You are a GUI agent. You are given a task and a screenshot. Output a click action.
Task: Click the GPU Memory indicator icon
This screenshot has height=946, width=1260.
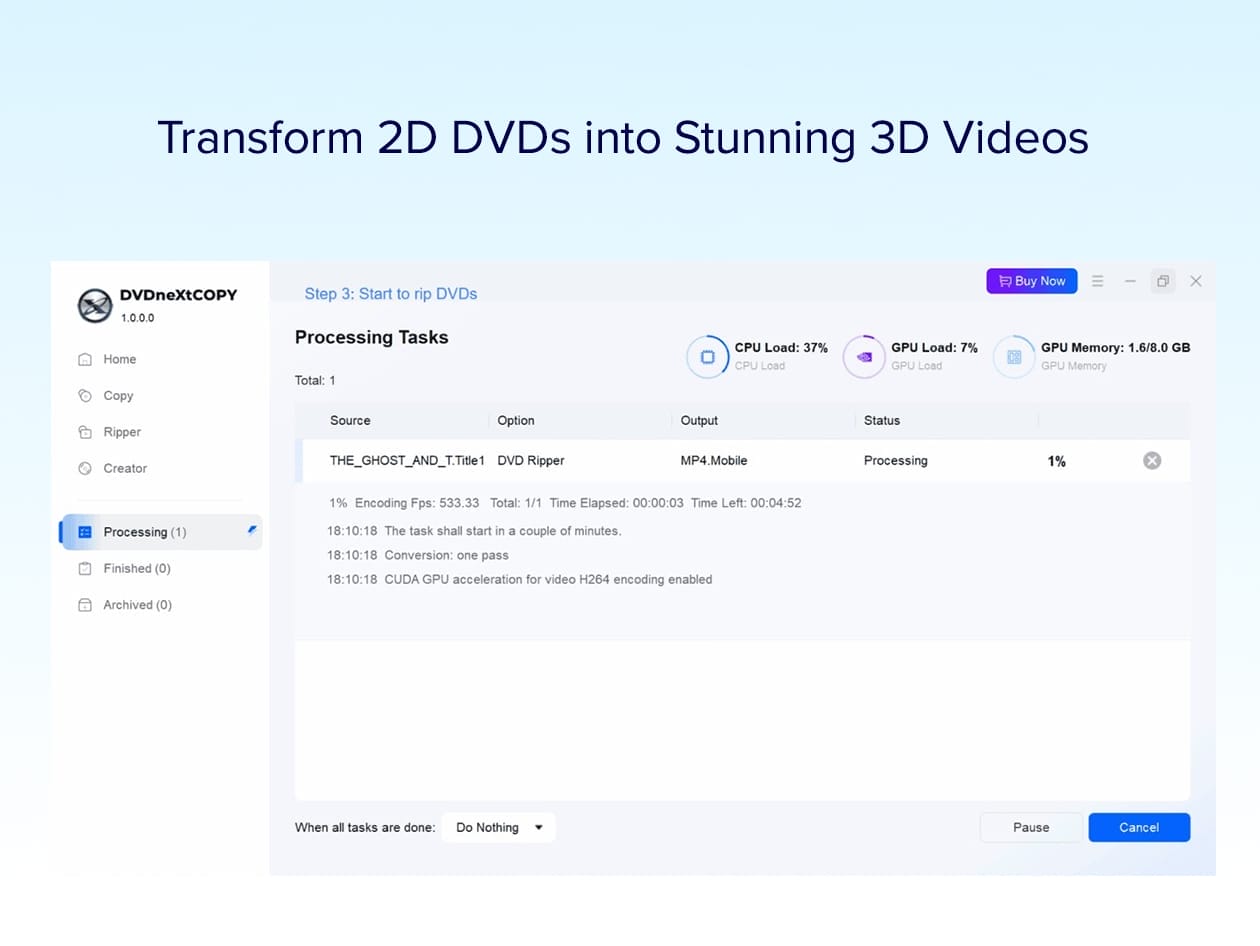[x=1014, y=357]
